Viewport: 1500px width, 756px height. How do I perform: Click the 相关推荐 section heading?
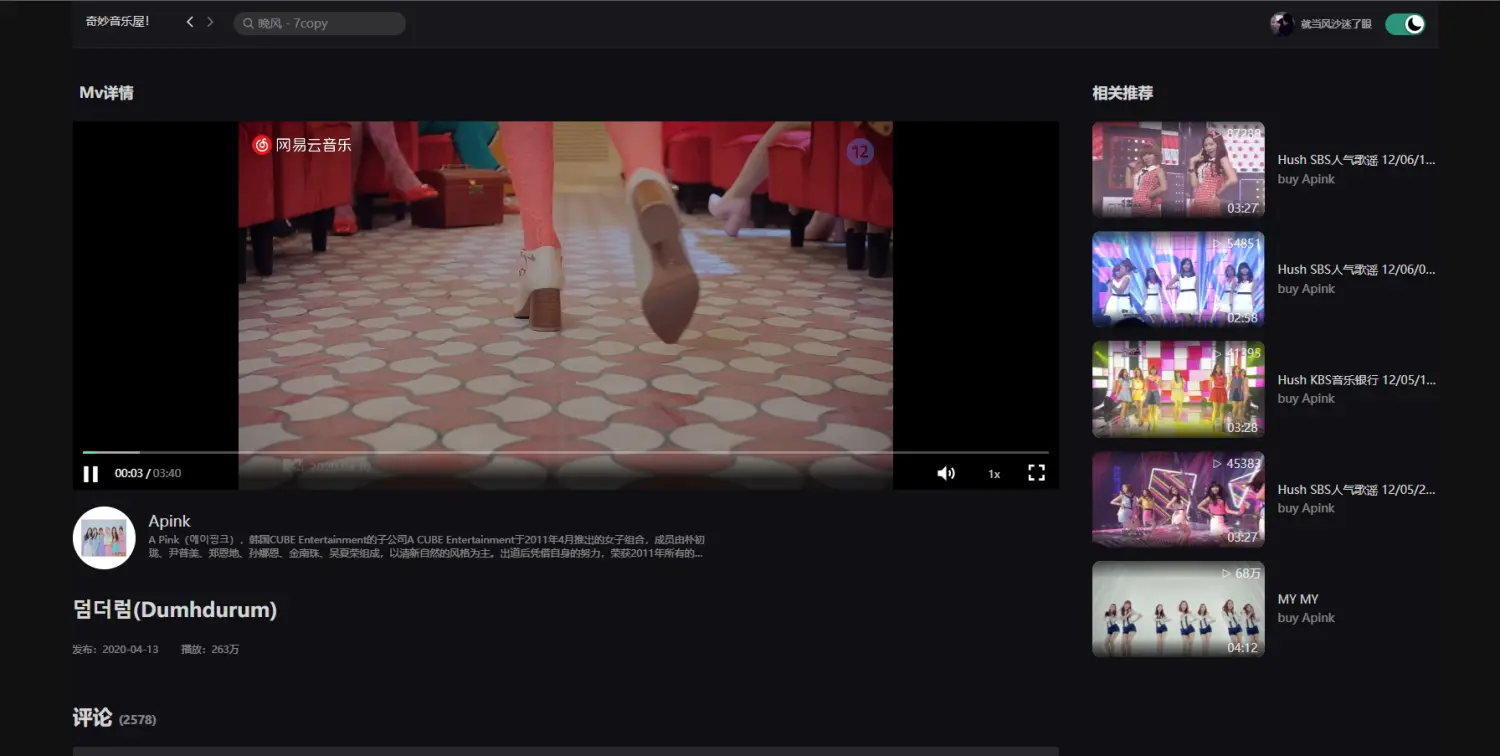coord(1122,93)
